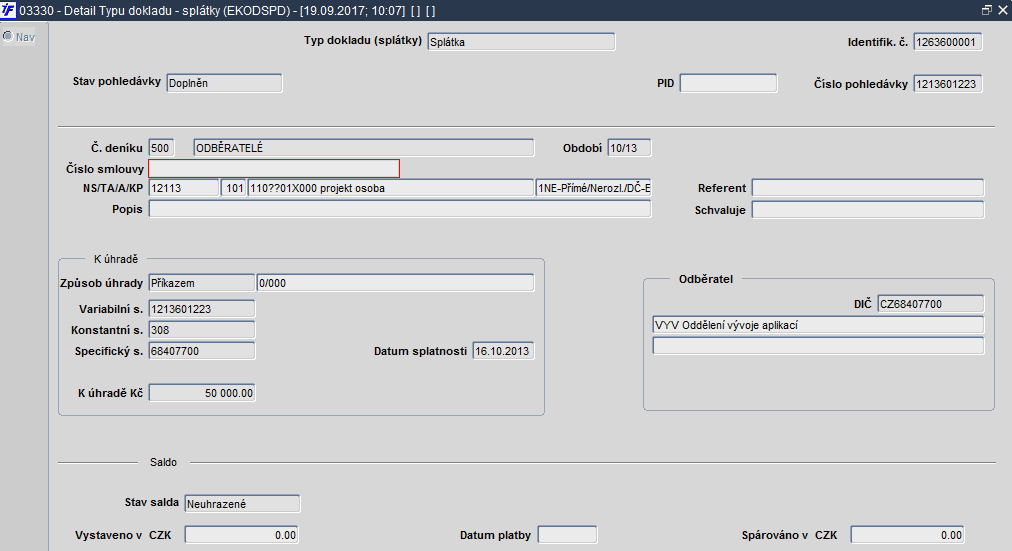Click the empty Datum platby field
This screenshot has height=551, width=1012.
click(567, 535)
